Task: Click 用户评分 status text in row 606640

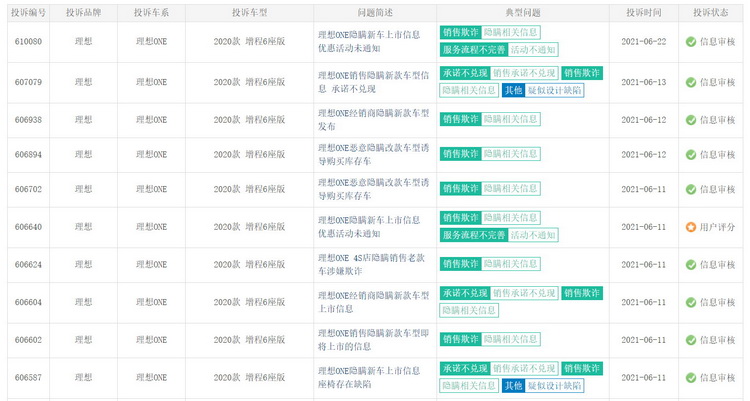Action: [717, 227]
